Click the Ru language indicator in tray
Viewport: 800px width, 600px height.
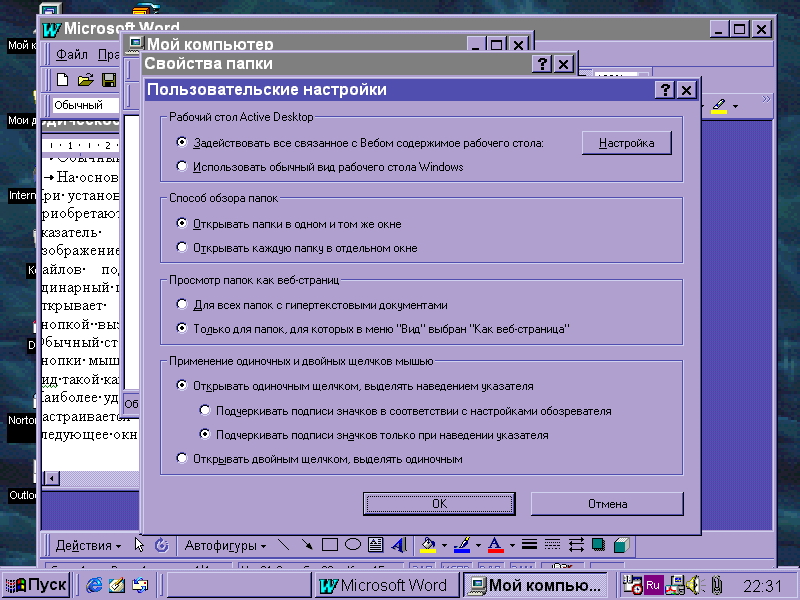point(653,585)
